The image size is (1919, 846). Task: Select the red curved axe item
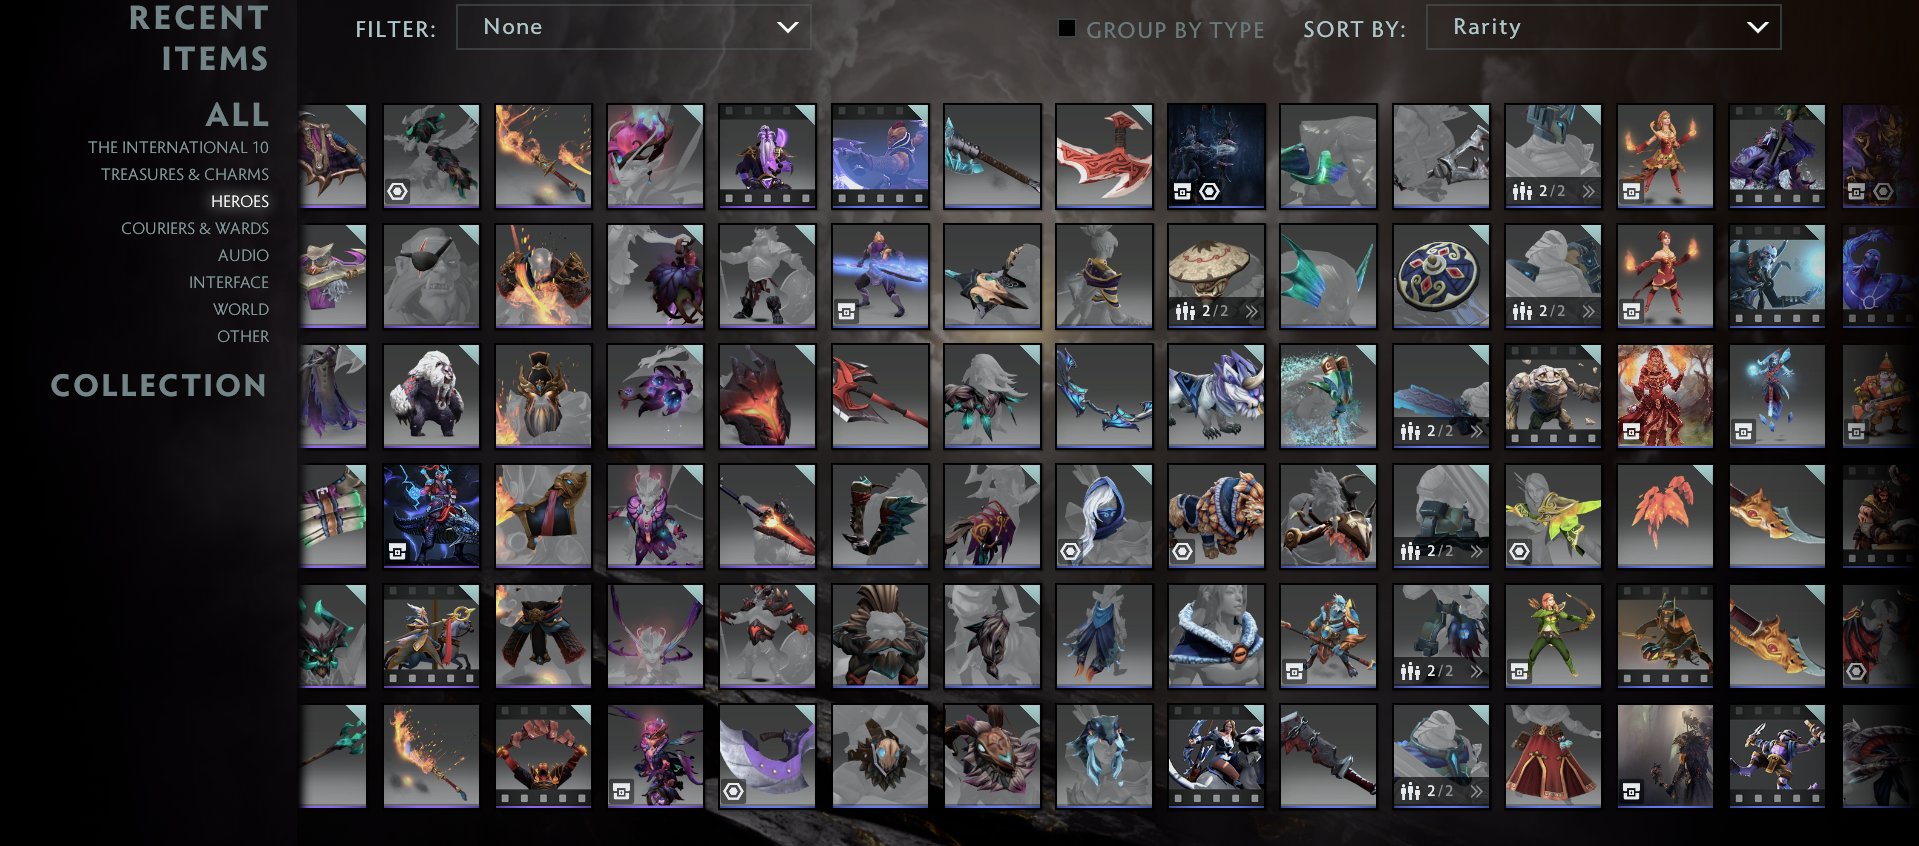click(x=1104, y=156)
